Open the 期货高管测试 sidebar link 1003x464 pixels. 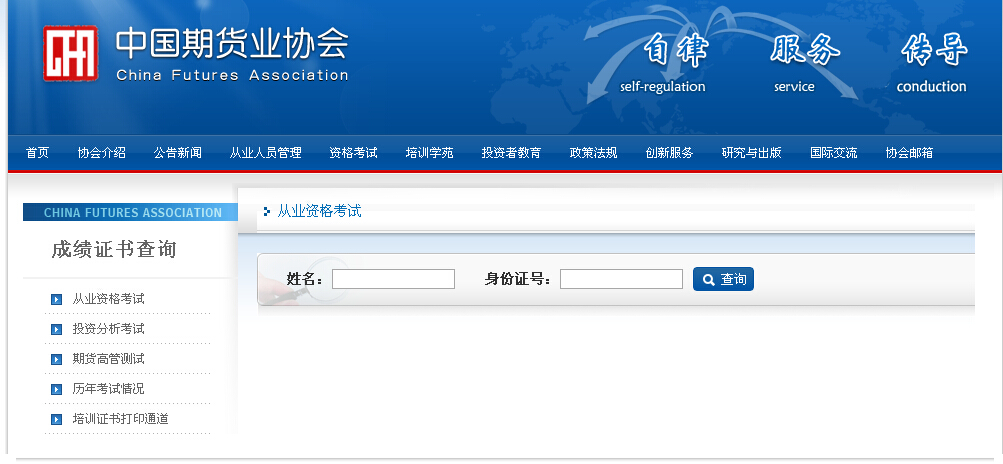108,359
